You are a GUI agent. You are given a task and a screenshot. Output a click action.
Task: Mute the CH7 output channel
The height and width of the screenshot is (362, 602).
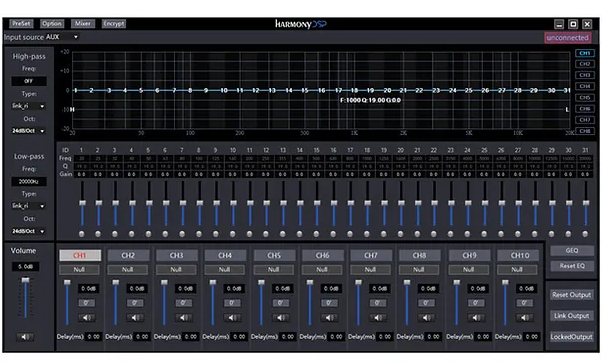coord(379,318)
